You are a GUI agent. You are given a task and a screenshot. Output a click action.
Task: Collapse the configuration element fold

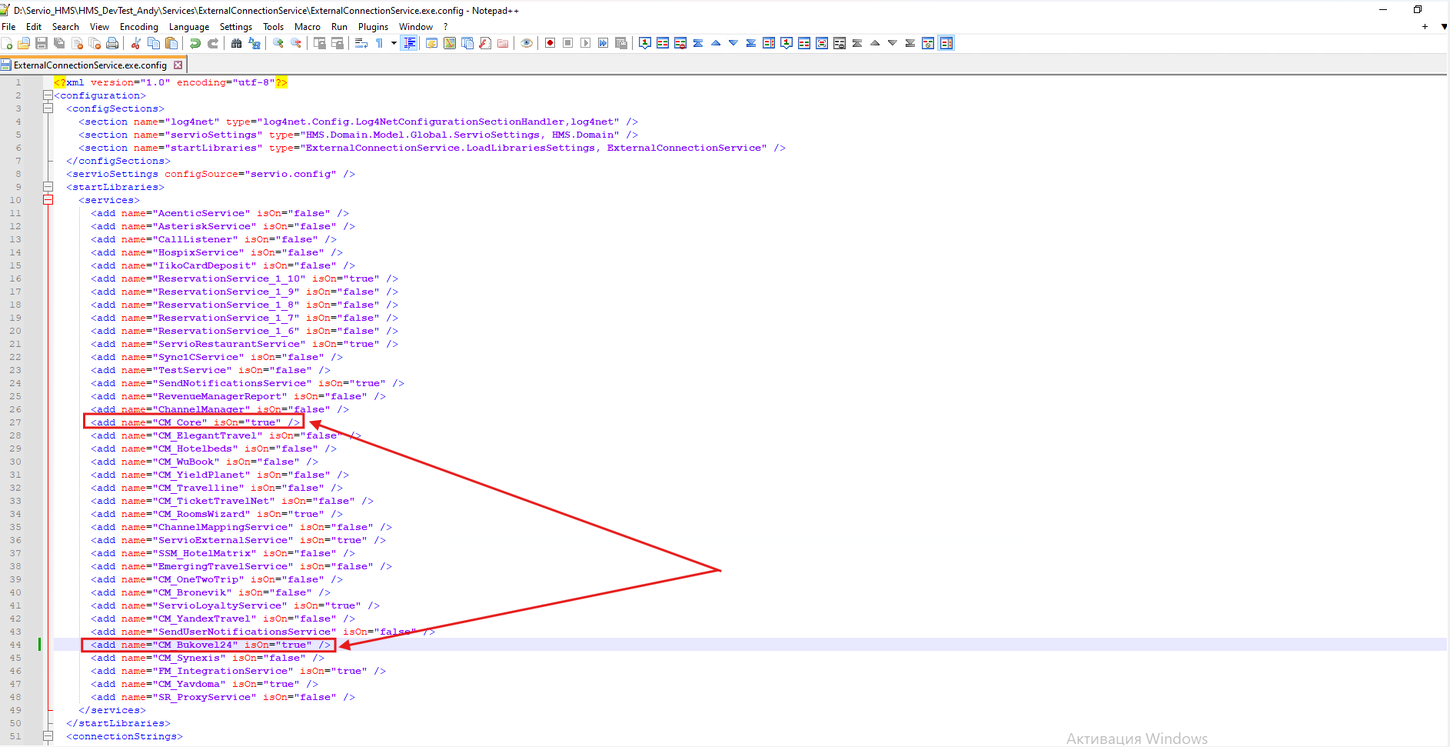(47, 95)
